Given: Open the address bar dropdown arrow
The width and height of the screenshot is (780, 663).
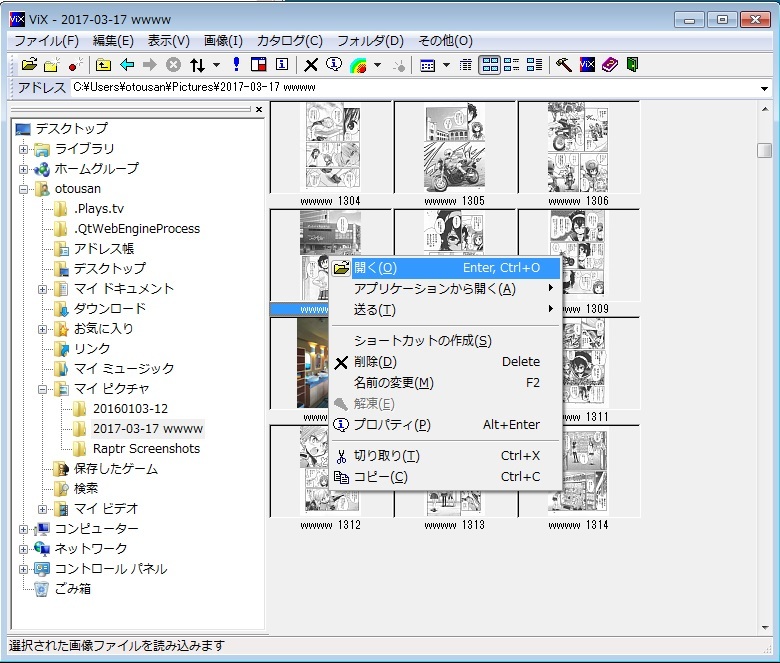Looking at the screenshot, I should [x=764, y=89].
